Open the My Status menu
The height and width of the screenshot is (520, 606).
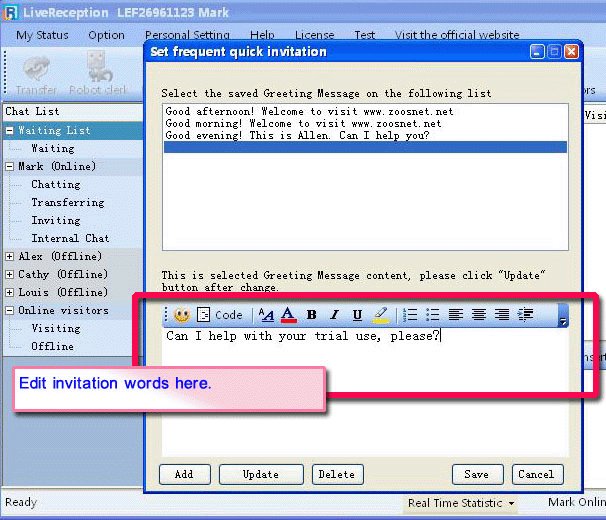[x=42, y=35]
